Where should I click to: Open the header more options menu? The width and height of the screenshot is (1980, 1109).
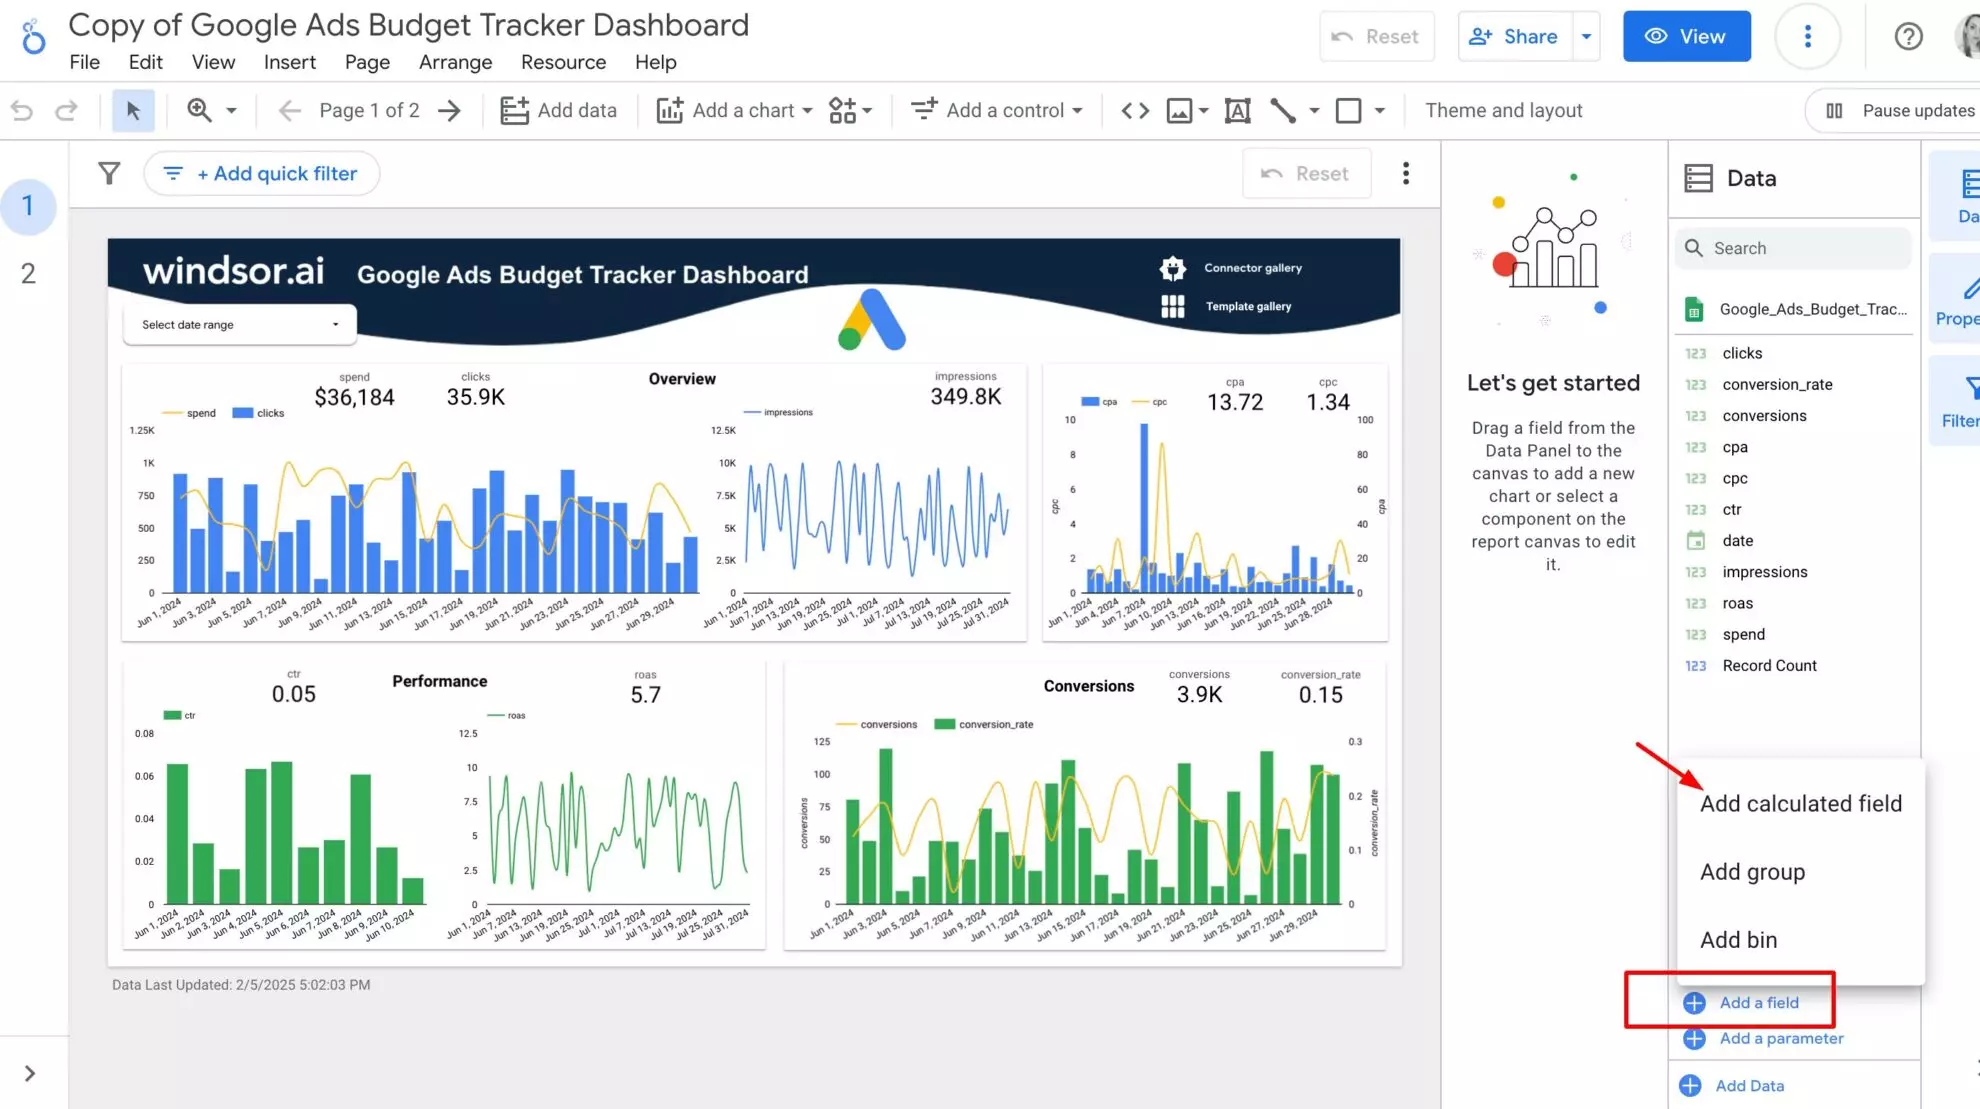(1808, 37)
